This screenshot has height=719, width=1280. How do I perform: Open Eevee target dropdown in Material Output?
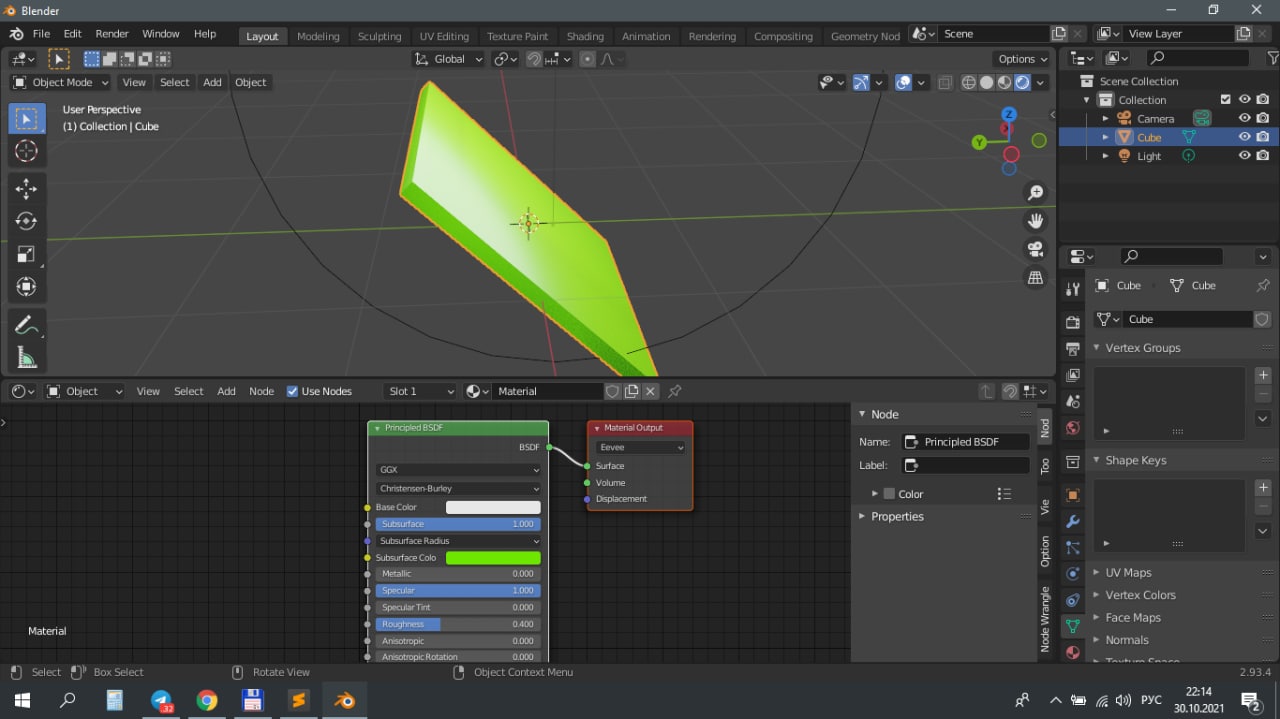(640, 447)
